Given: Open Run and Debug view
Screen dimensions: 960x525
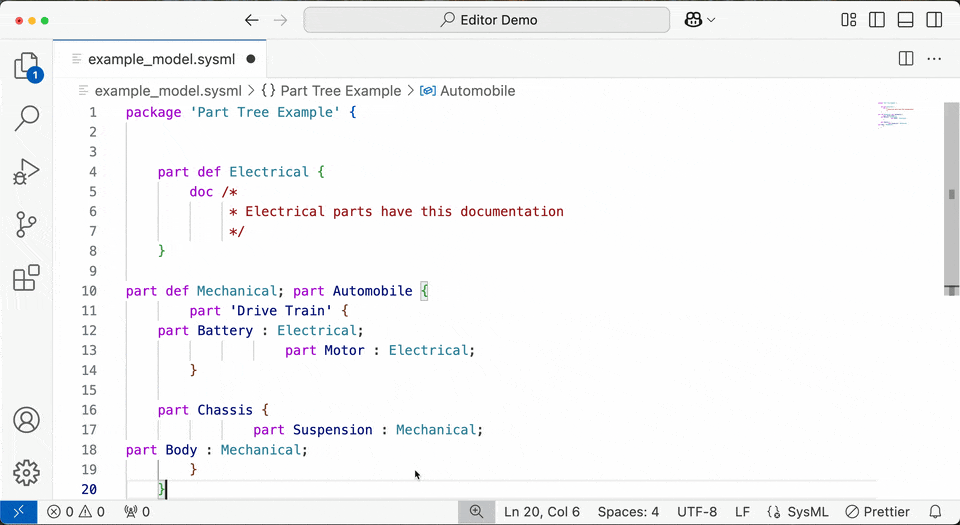Looking at the screenshot, I should (26, 172).
